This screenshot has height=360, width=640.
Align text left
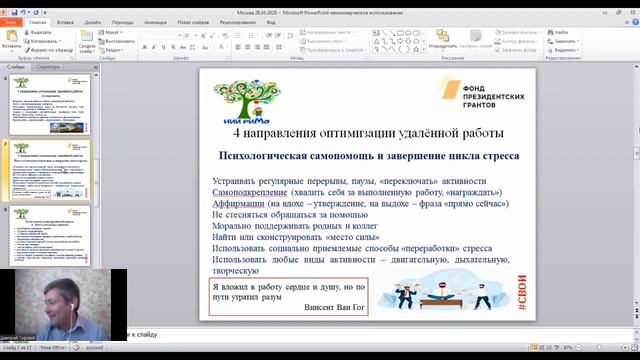click(238, 47)
